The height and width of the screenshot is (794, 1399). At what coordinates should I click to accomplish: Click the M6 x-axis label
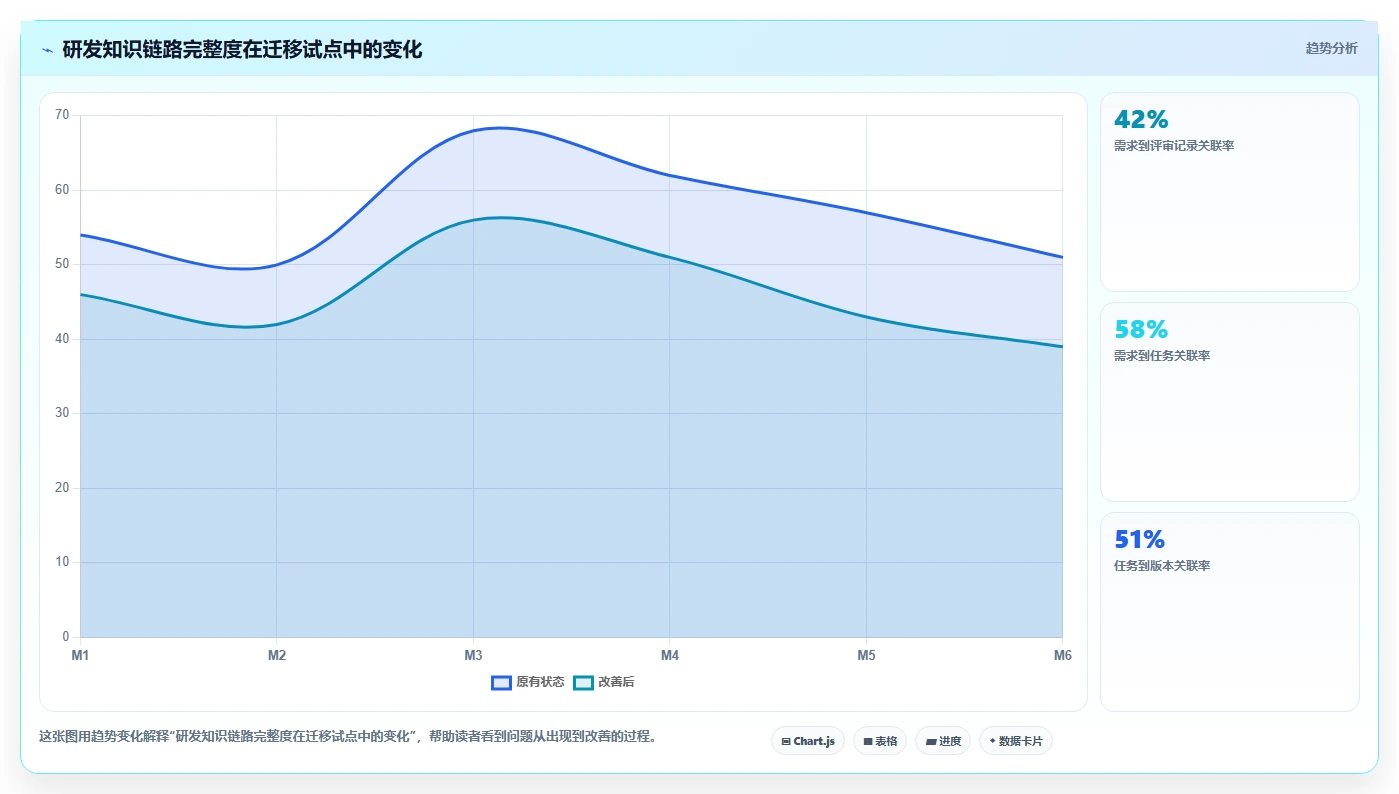1062,655
